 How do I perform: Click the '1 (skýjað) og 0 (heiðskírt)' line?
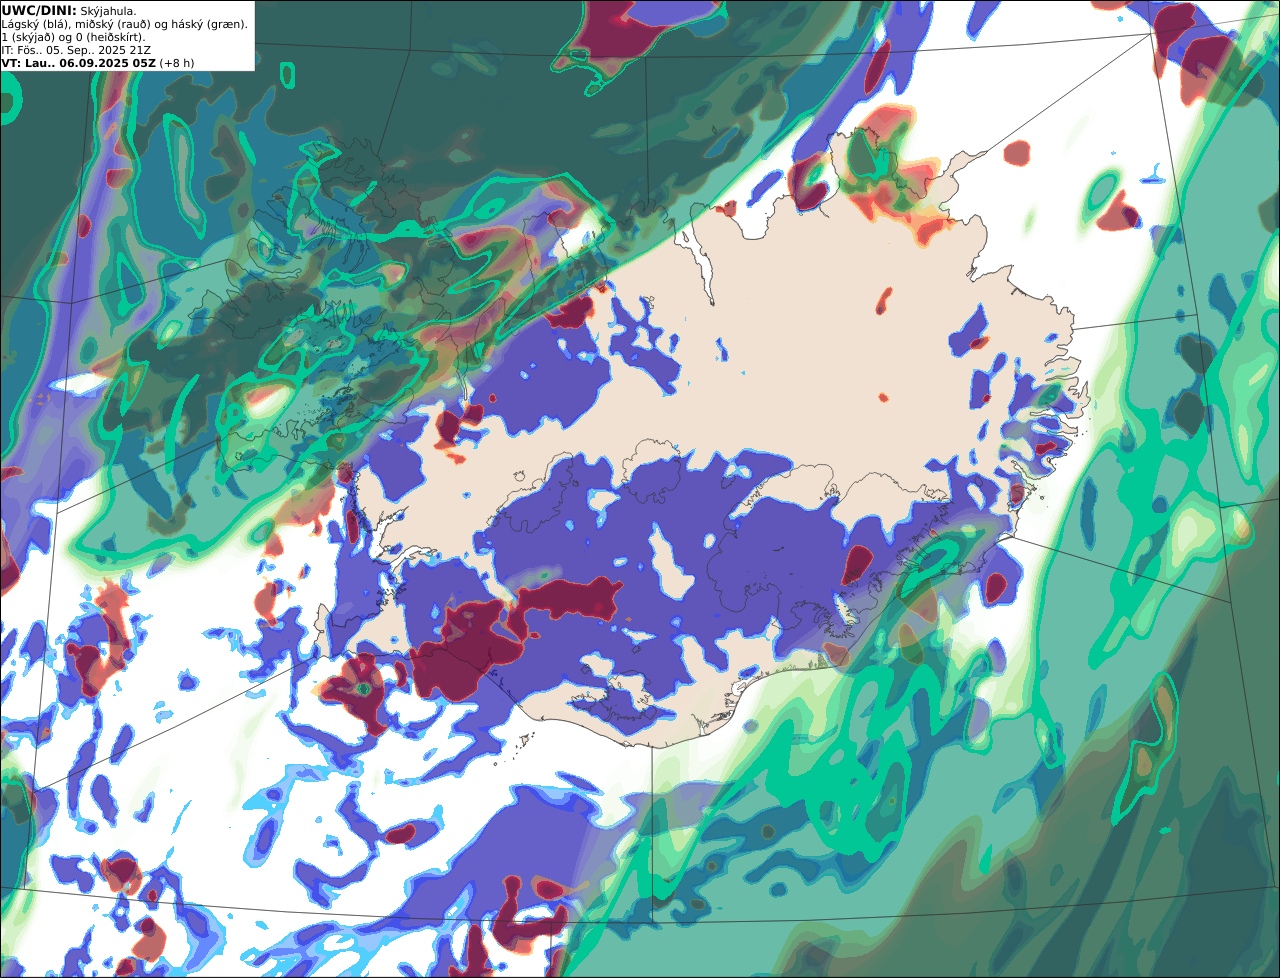pos(73,37)
